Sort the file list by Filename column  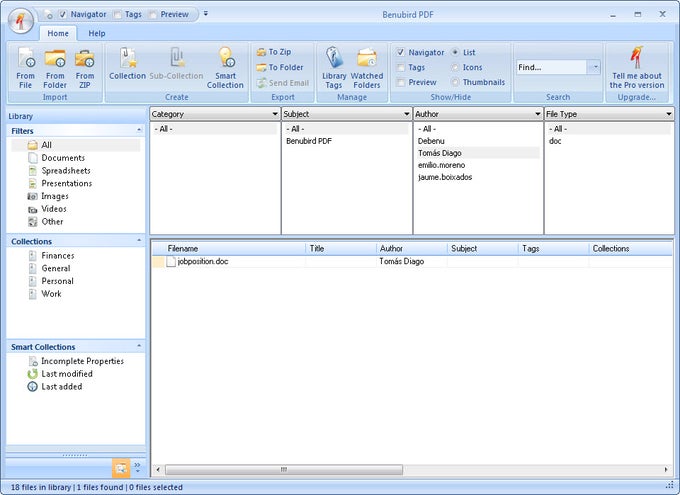point(229,249)
